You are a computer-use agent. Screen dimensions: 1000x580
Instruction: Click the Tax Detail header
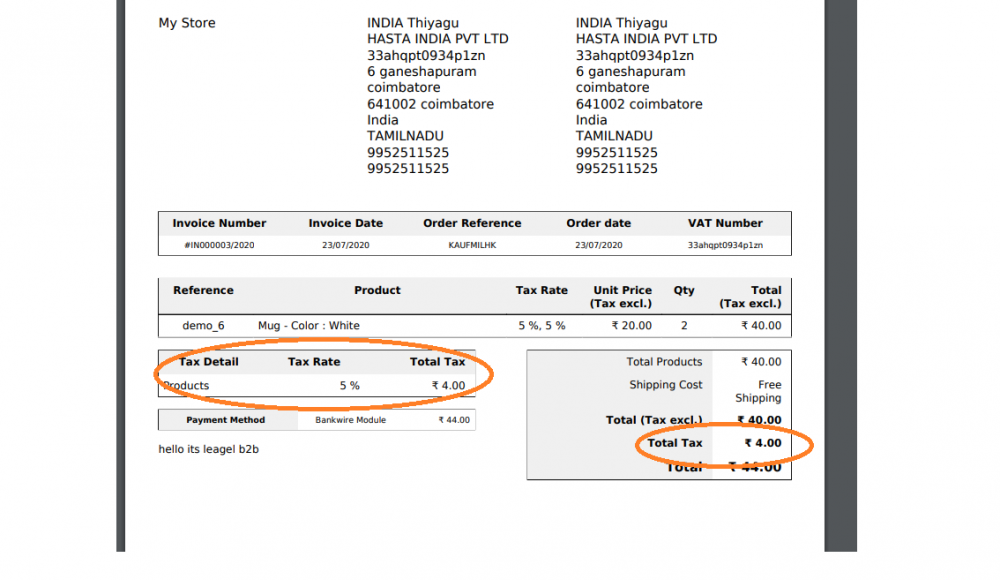click(209, 362)
